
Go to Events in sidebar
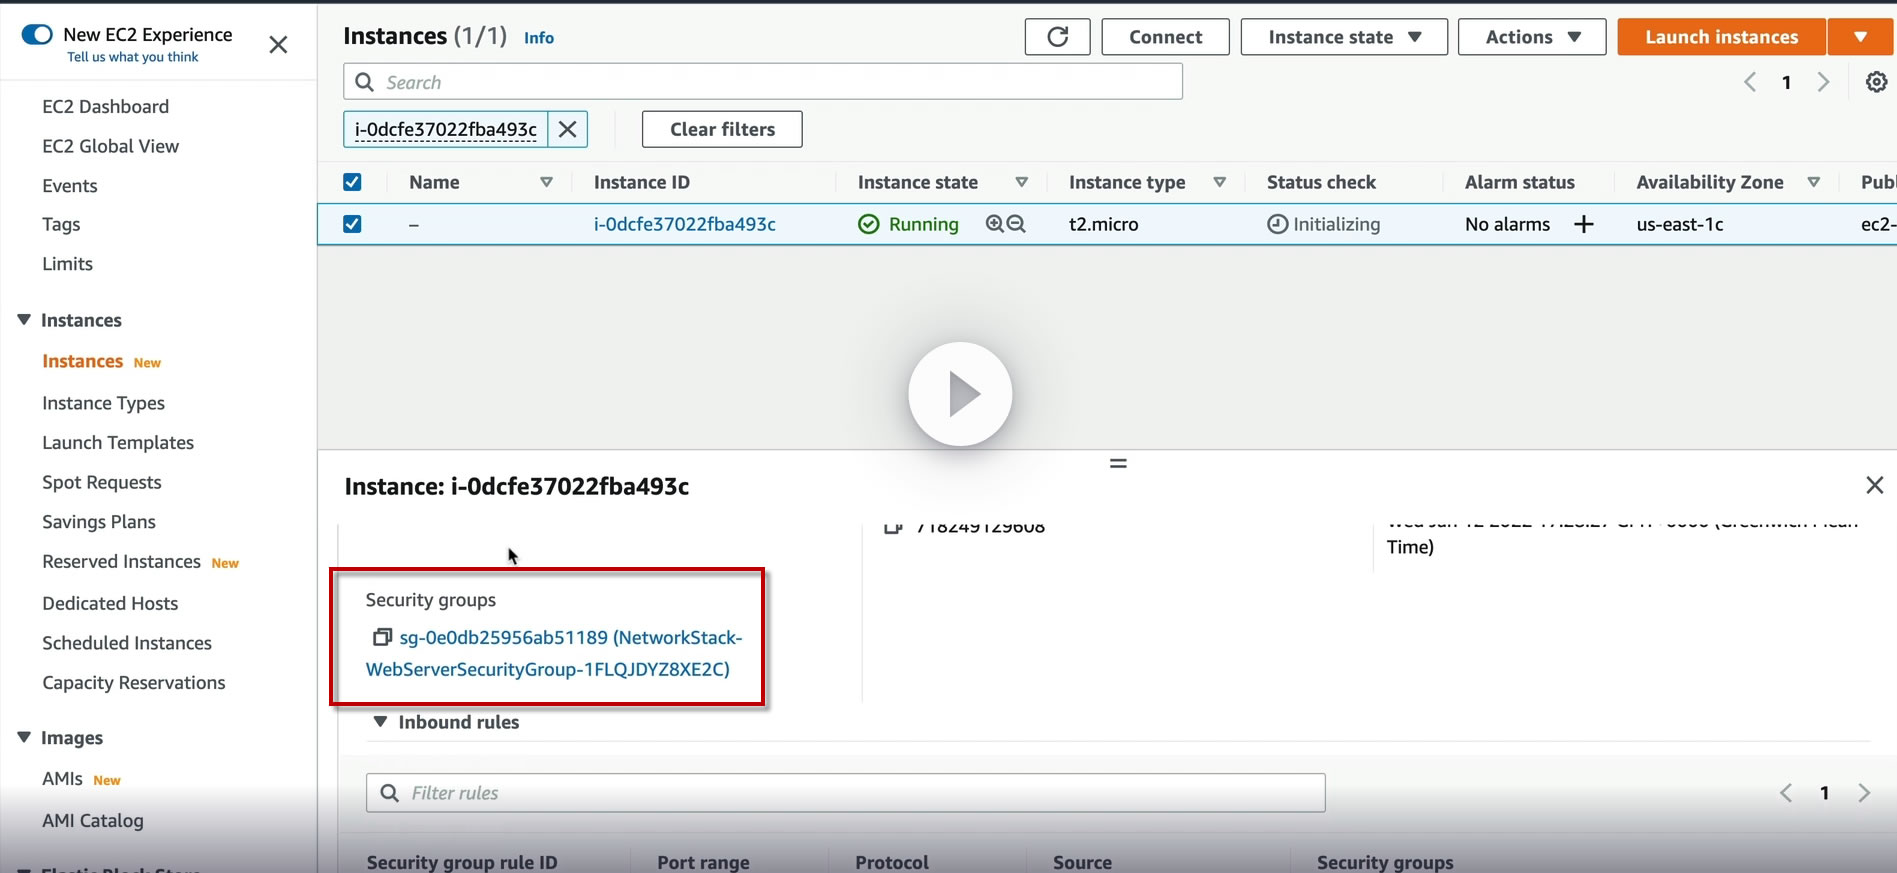tap(69, 185)
